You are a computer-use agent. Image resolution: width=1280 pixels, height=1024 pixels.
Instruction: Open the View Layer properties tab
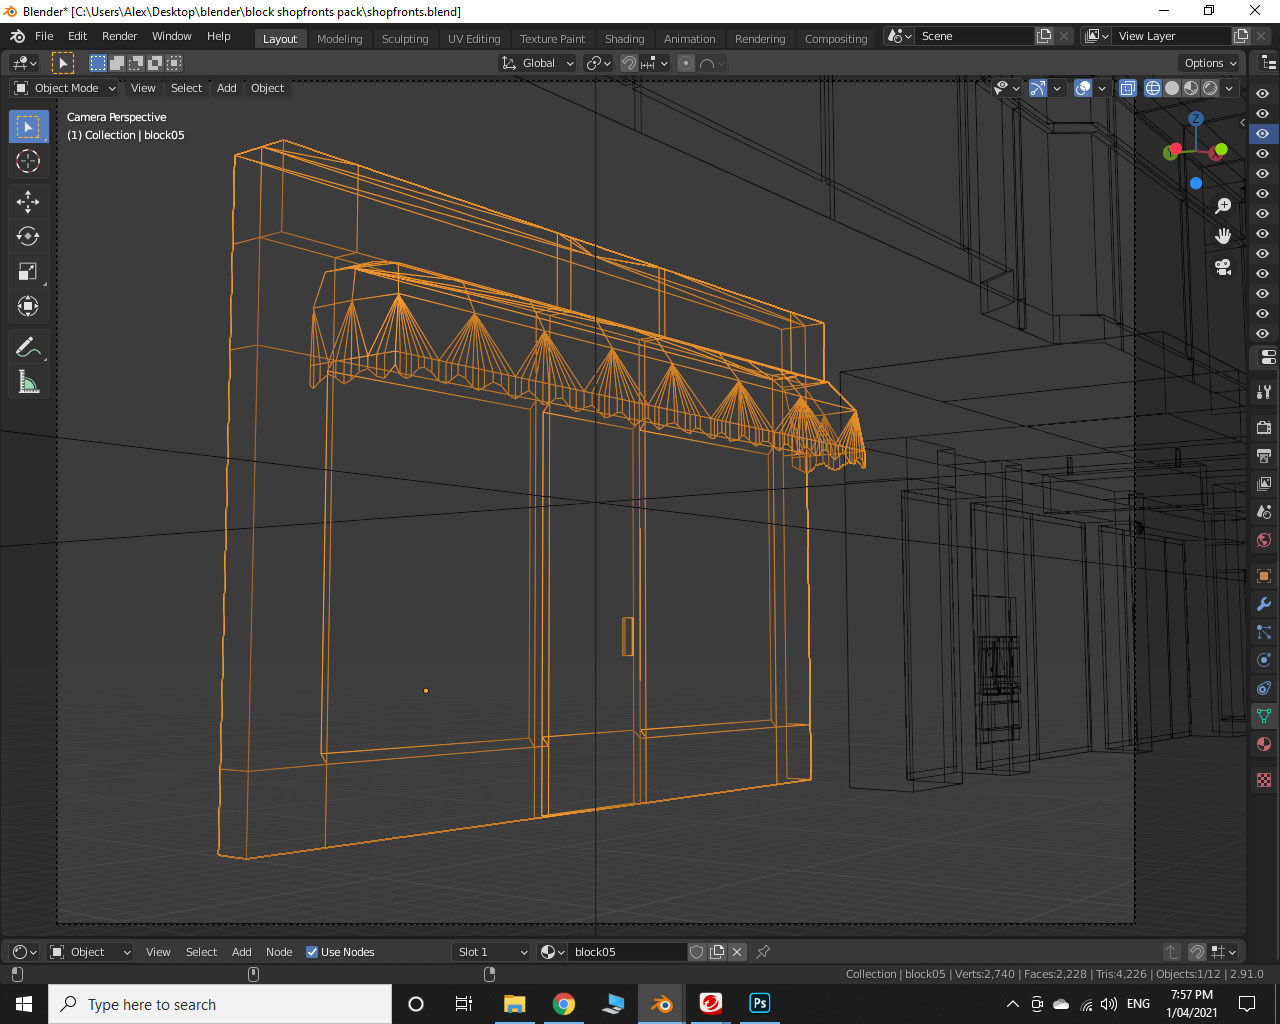(x=1264, y=484)
